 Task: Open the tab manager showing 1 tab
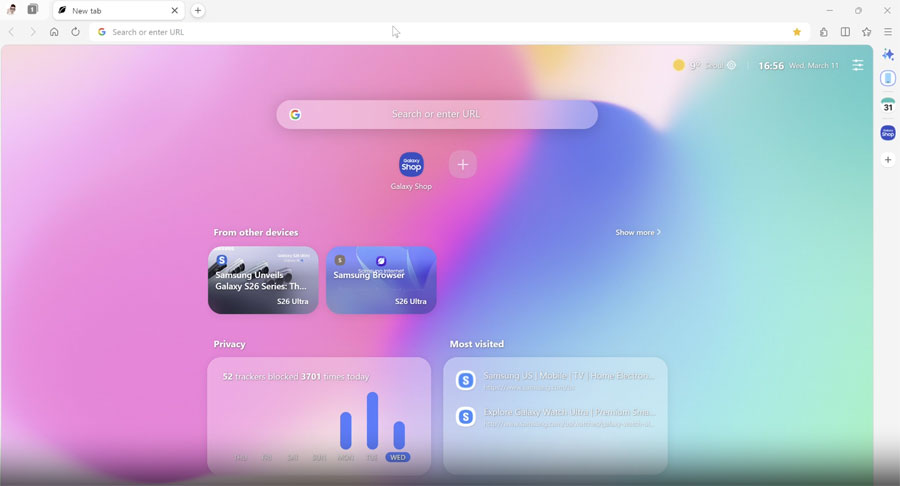pyautogui.click(x=33, y=10)
